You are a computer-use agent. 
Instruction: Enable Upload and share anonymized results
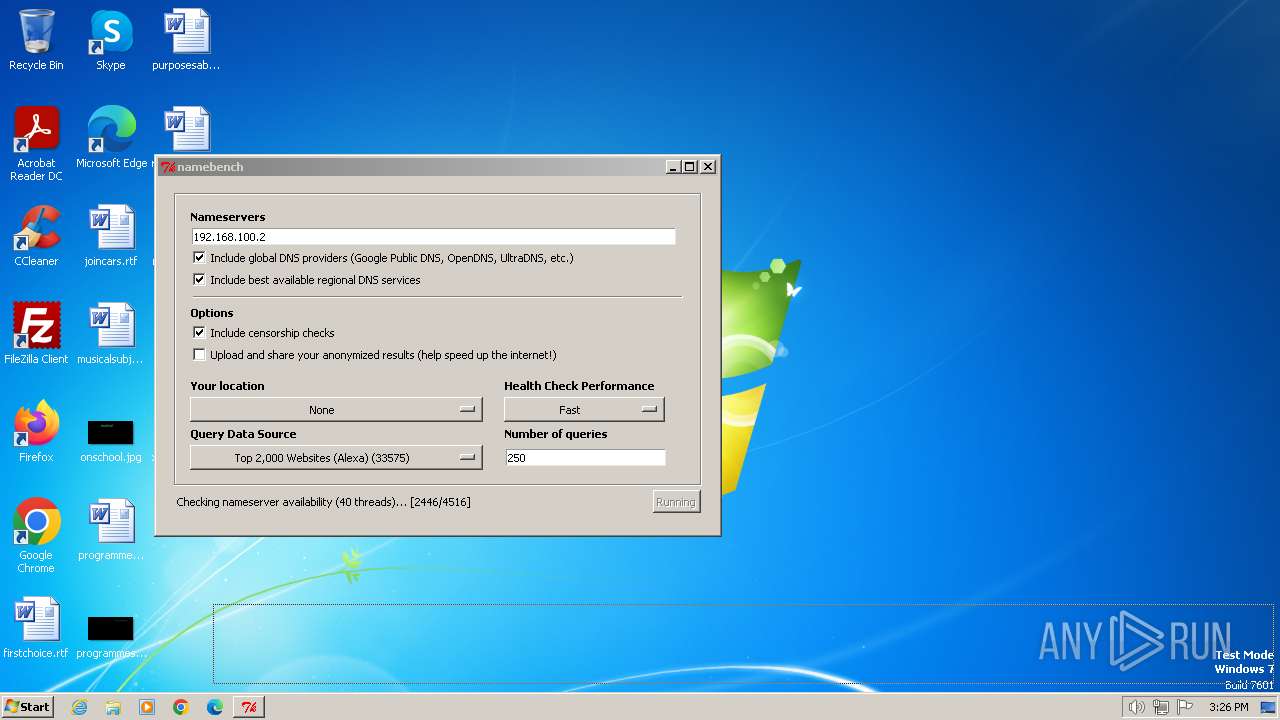199,355
